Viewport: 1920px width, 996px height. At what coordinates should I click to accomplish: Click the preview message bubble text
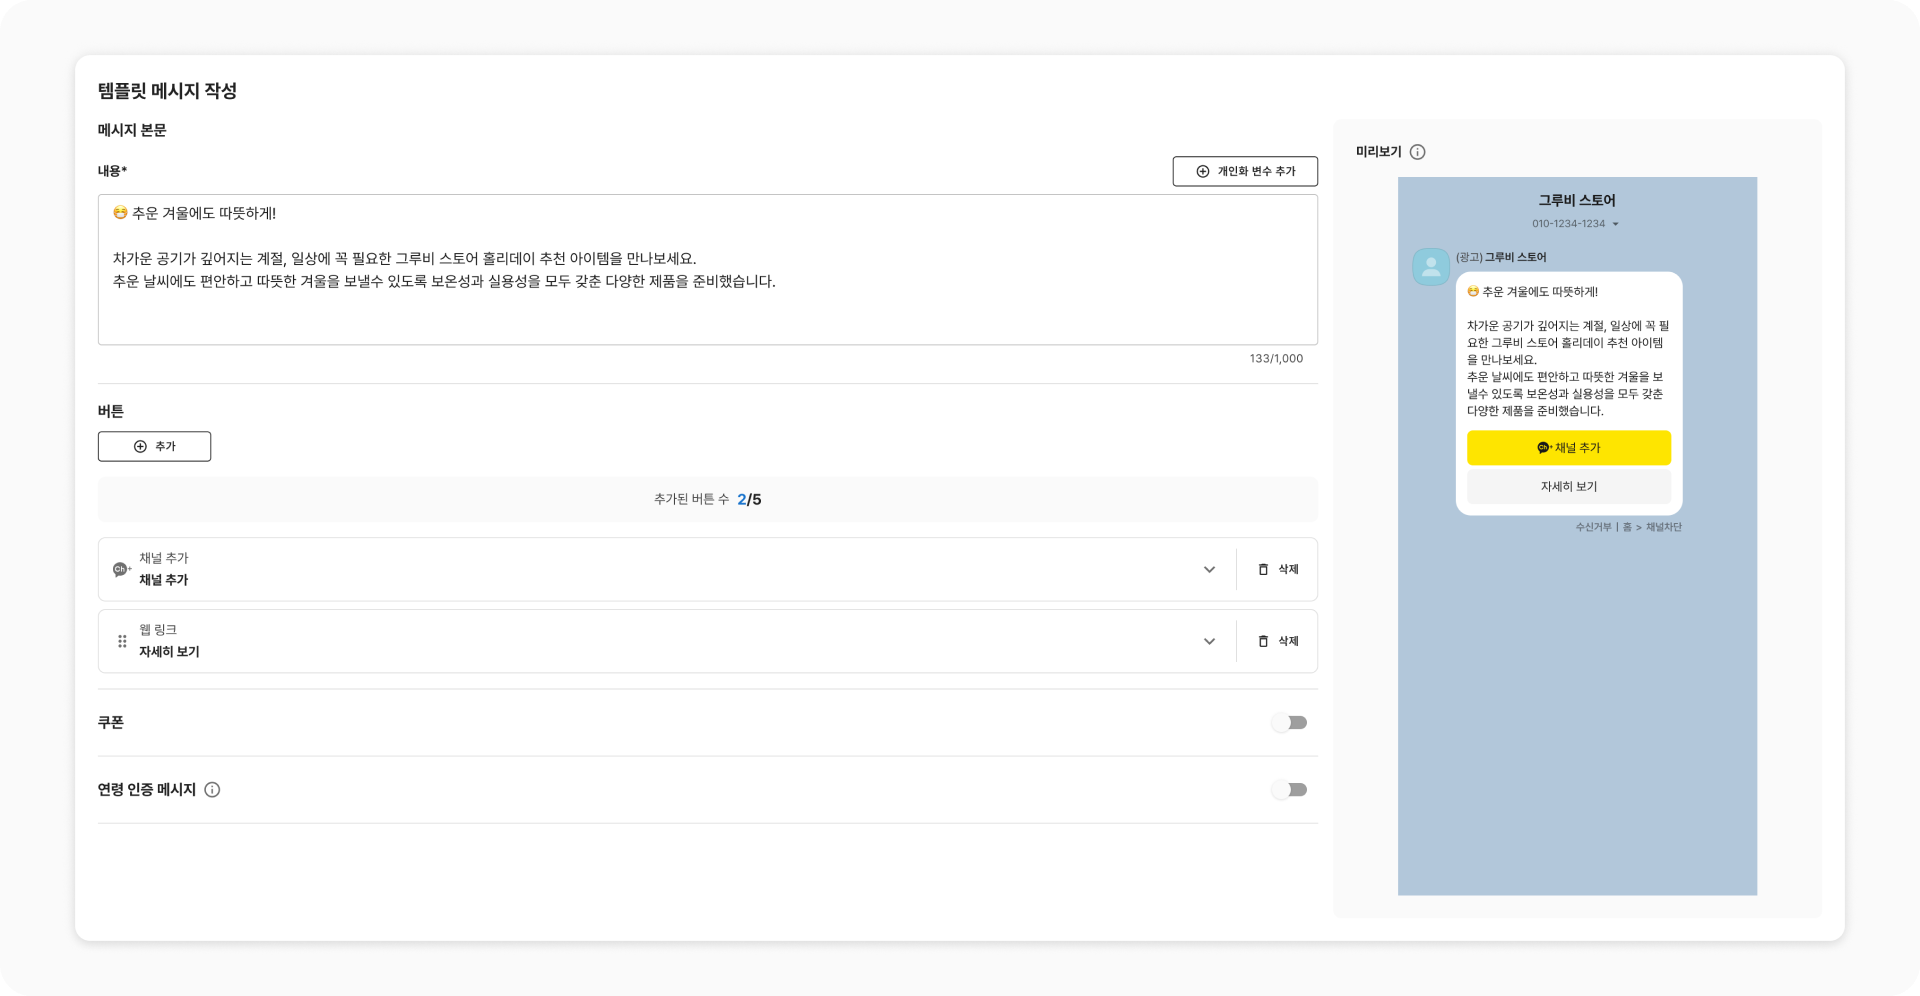pos(1567,368)
